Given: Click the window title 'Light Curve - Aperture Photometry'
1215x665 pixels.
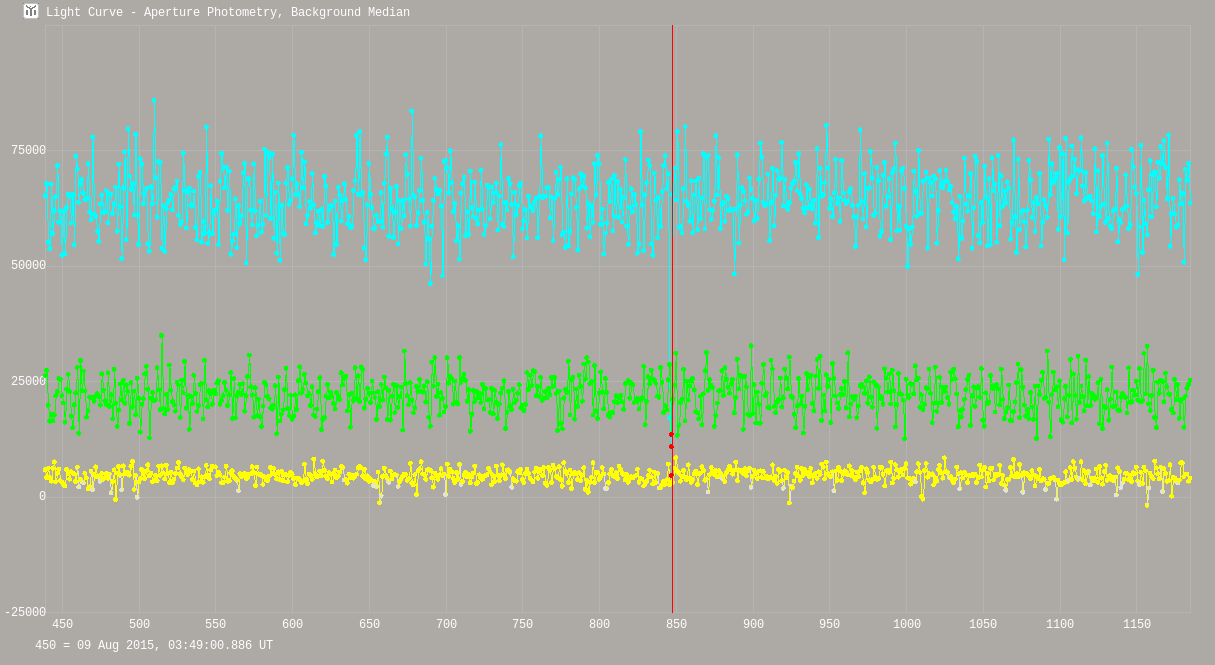Looking at the screenshot, I should 227,13.
